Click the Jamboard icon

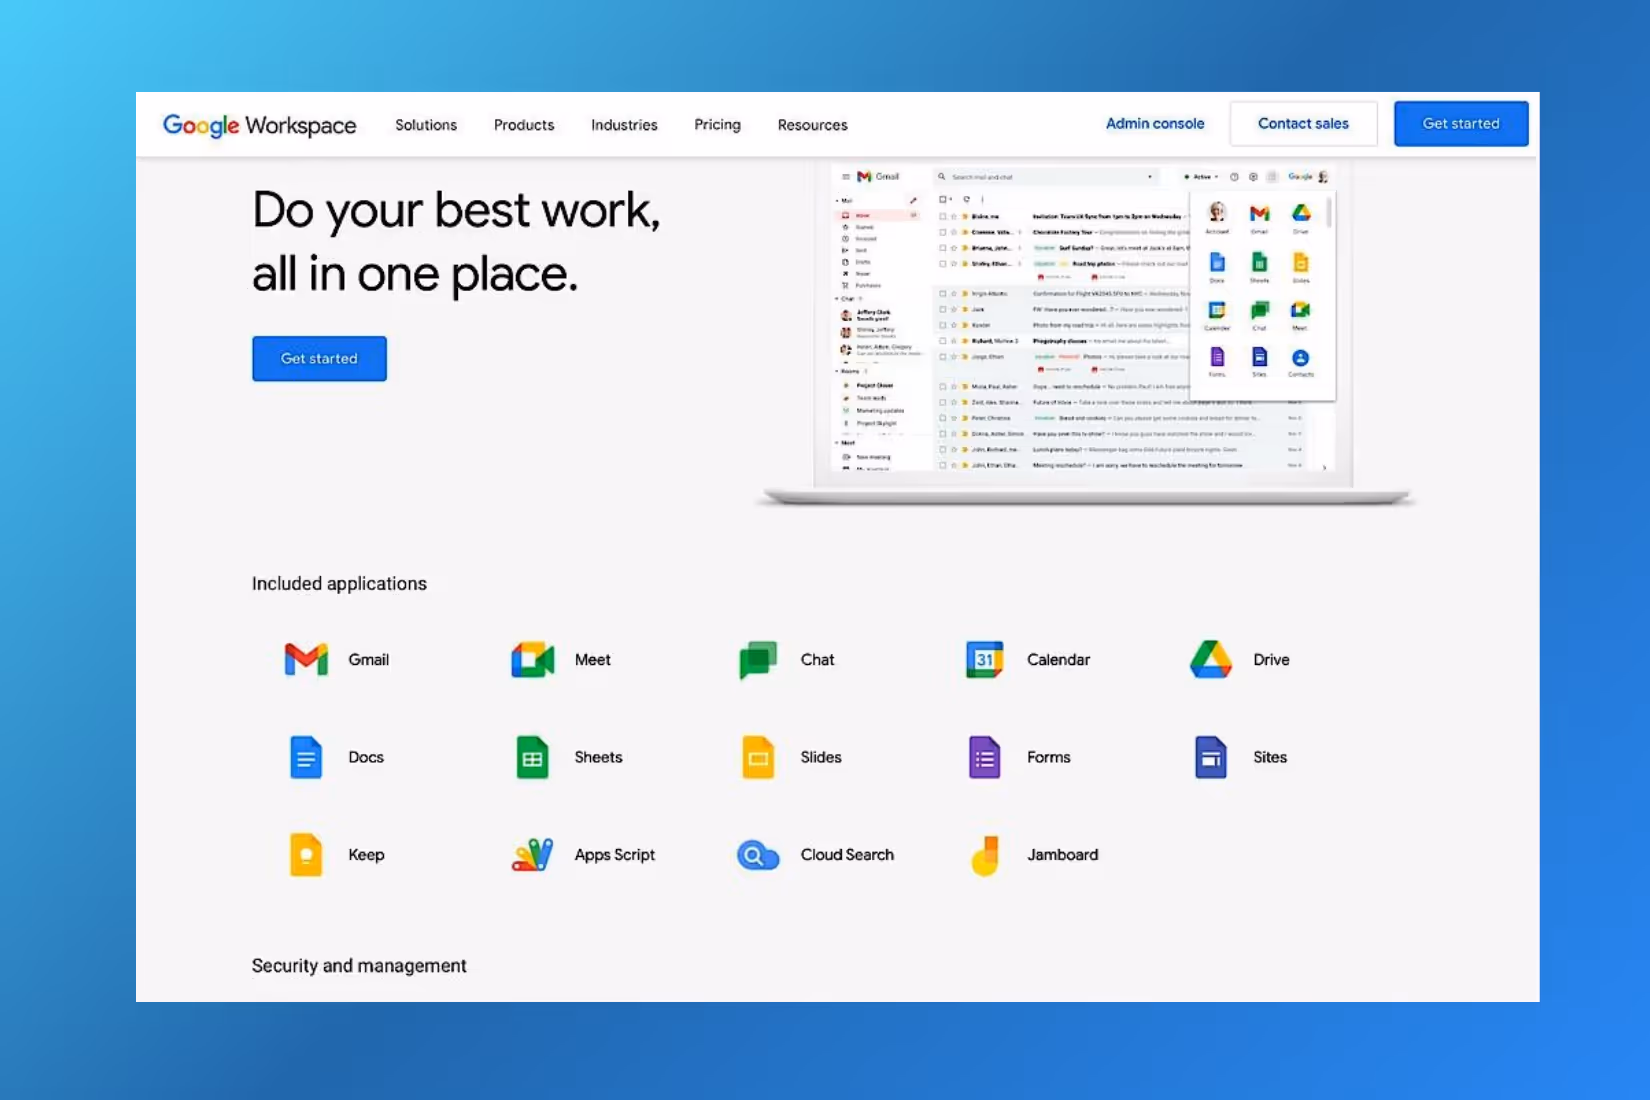985,855
